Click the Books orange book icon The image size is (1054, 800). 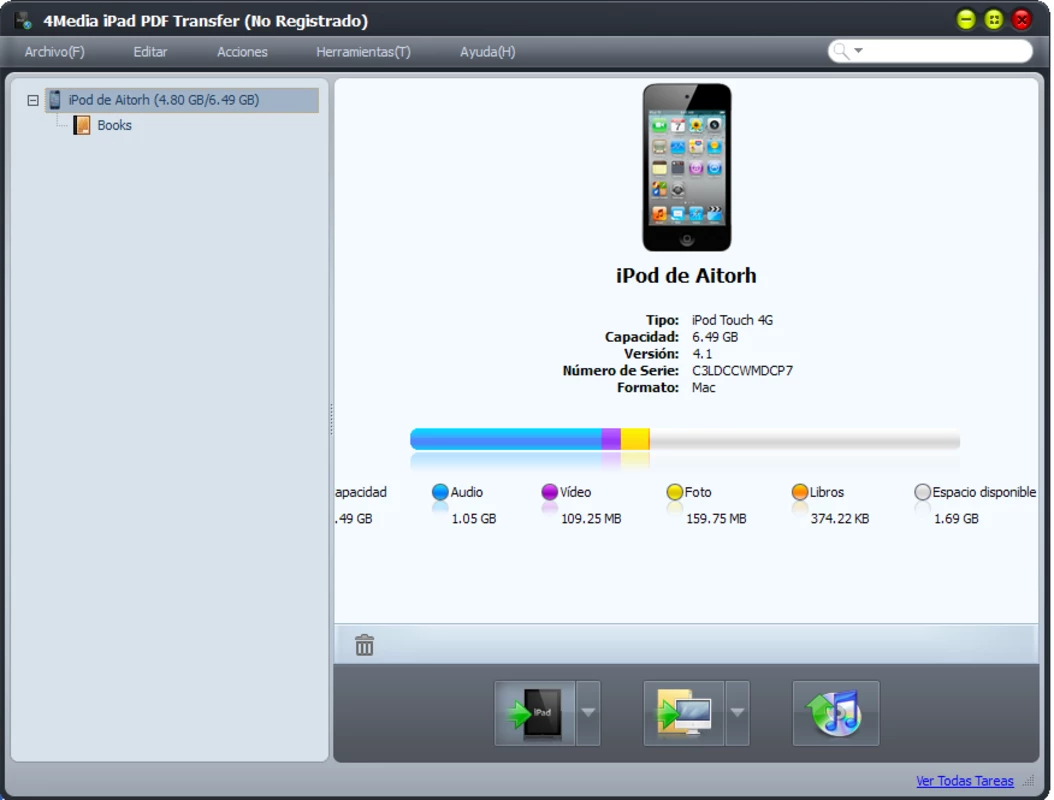click(x=82, y=125)
